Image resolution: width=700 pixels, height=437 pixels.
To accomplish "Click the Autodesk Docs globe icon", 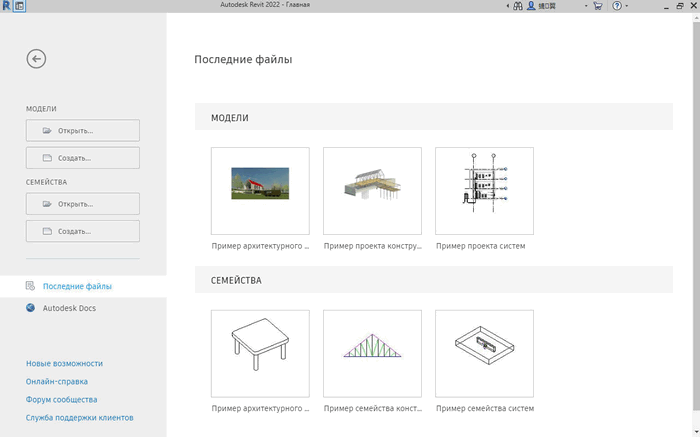I will click(31, 308).
